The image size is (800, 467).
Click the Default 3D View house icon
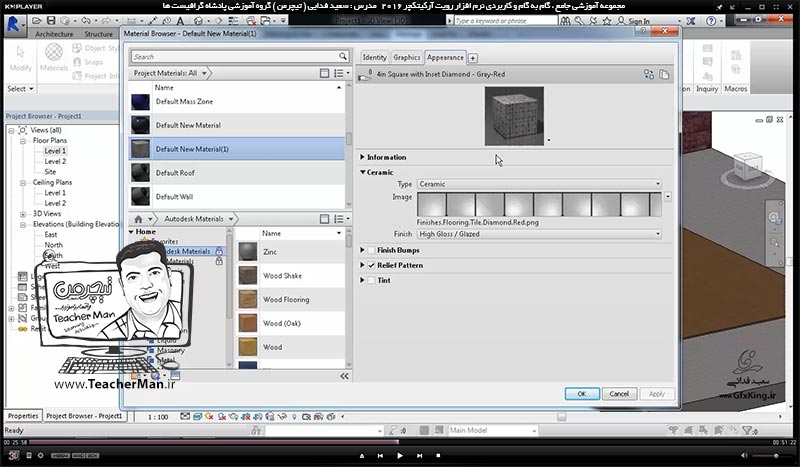coord(198,21)
